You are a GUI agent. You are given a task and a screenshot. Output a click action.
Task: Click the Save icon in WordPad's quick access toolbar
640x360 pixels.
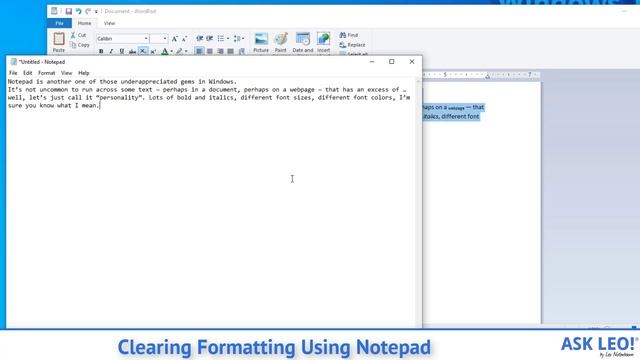[x=69, y=11]
